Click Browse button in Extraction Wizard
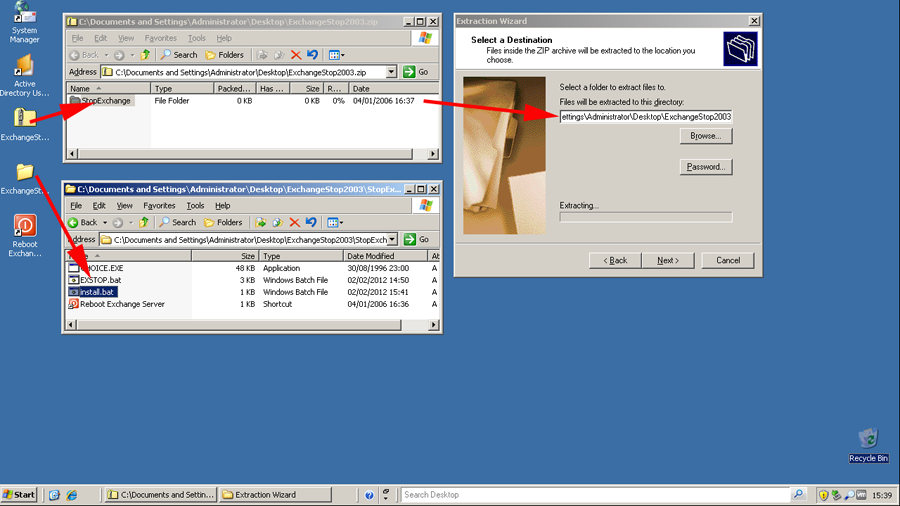 [706, 136]
